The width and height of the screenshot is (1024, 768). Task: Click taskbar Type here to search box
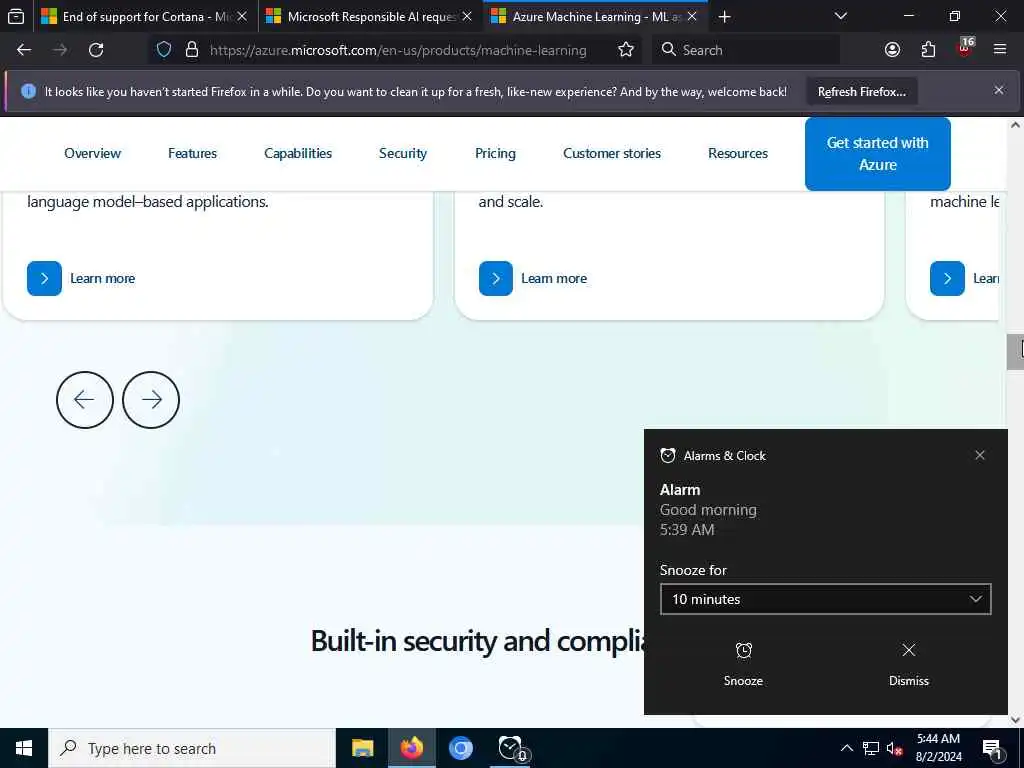click(x=192, y=748)
